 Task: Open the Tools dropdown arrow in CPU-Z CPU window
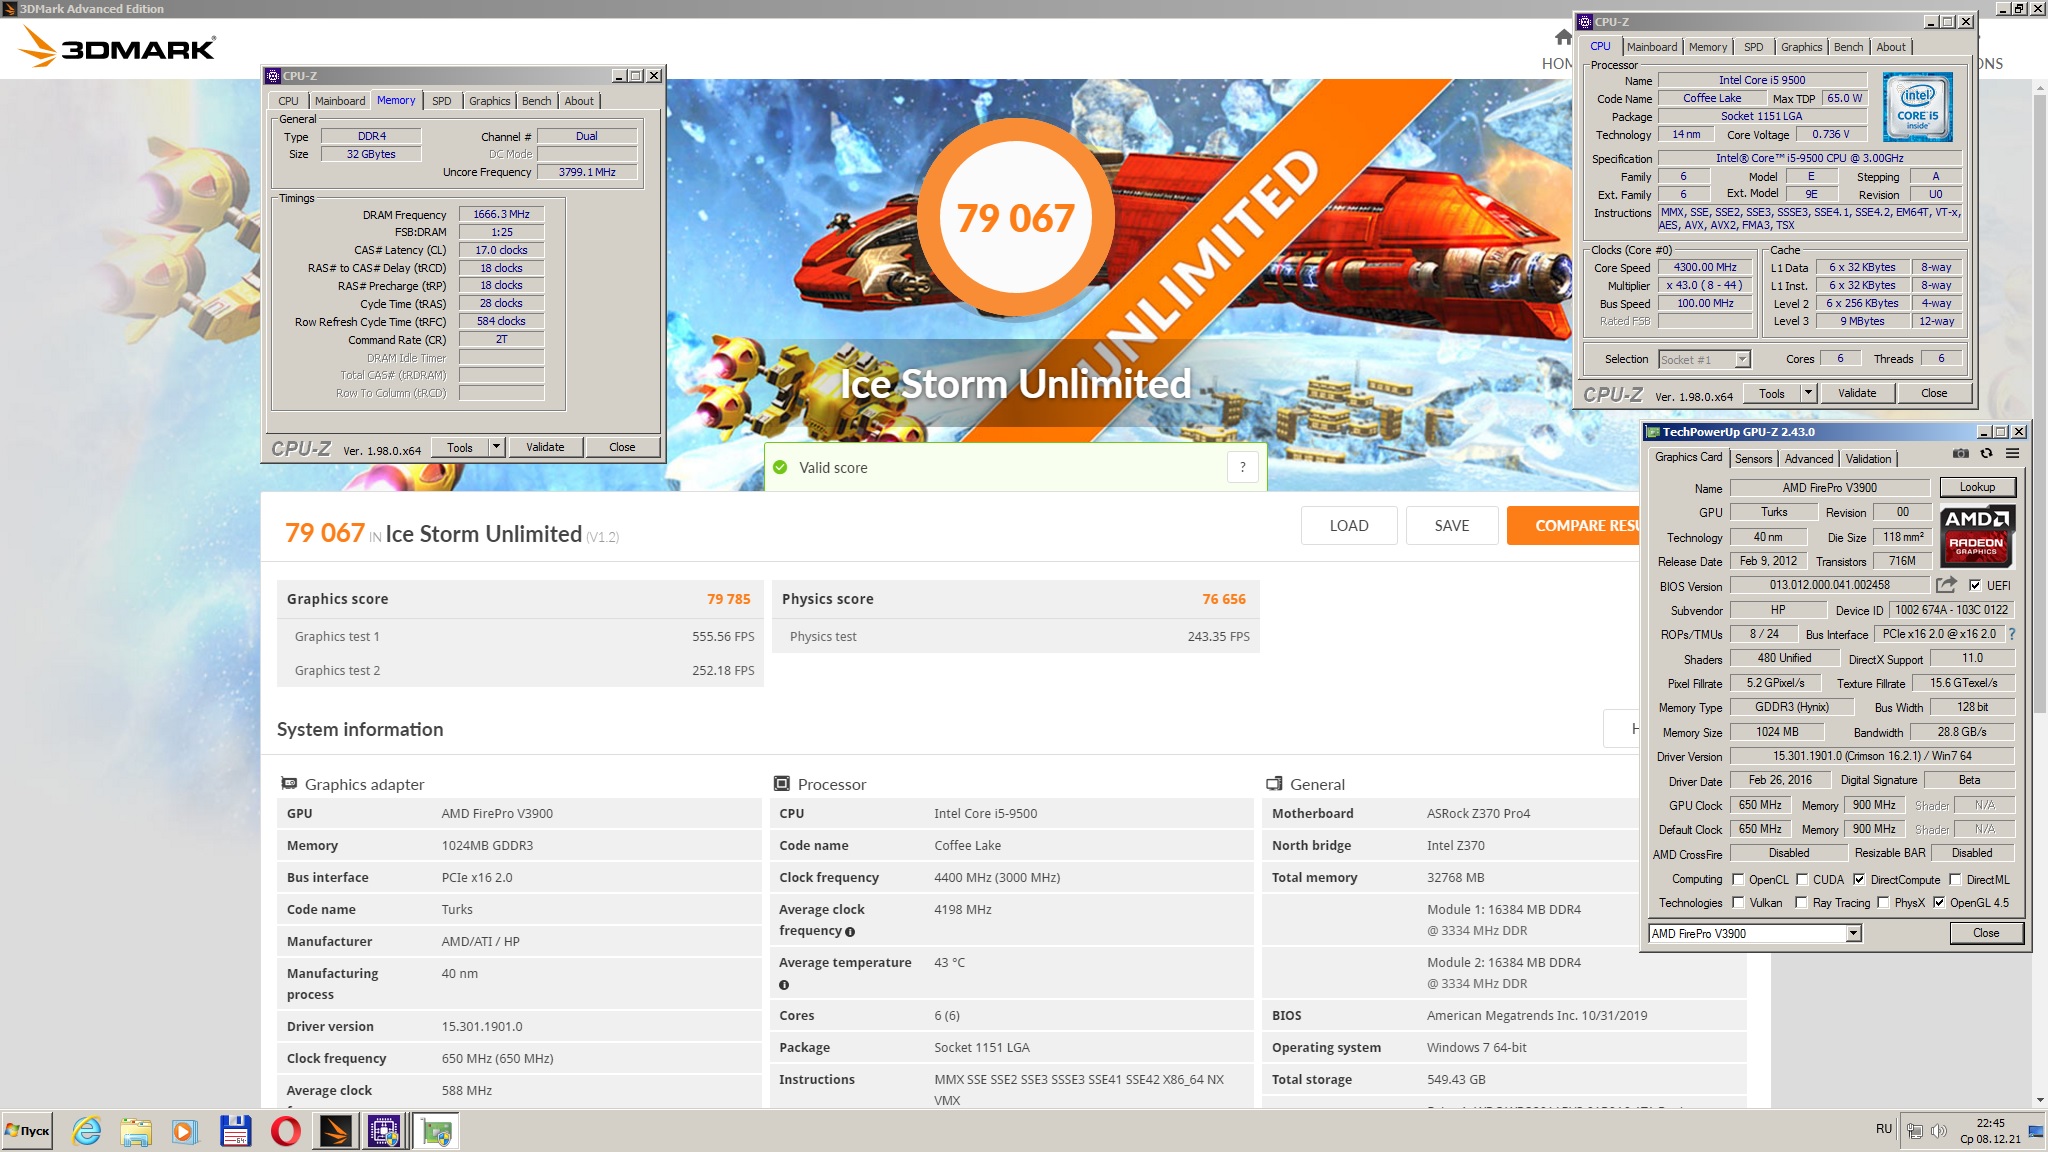1808,393
